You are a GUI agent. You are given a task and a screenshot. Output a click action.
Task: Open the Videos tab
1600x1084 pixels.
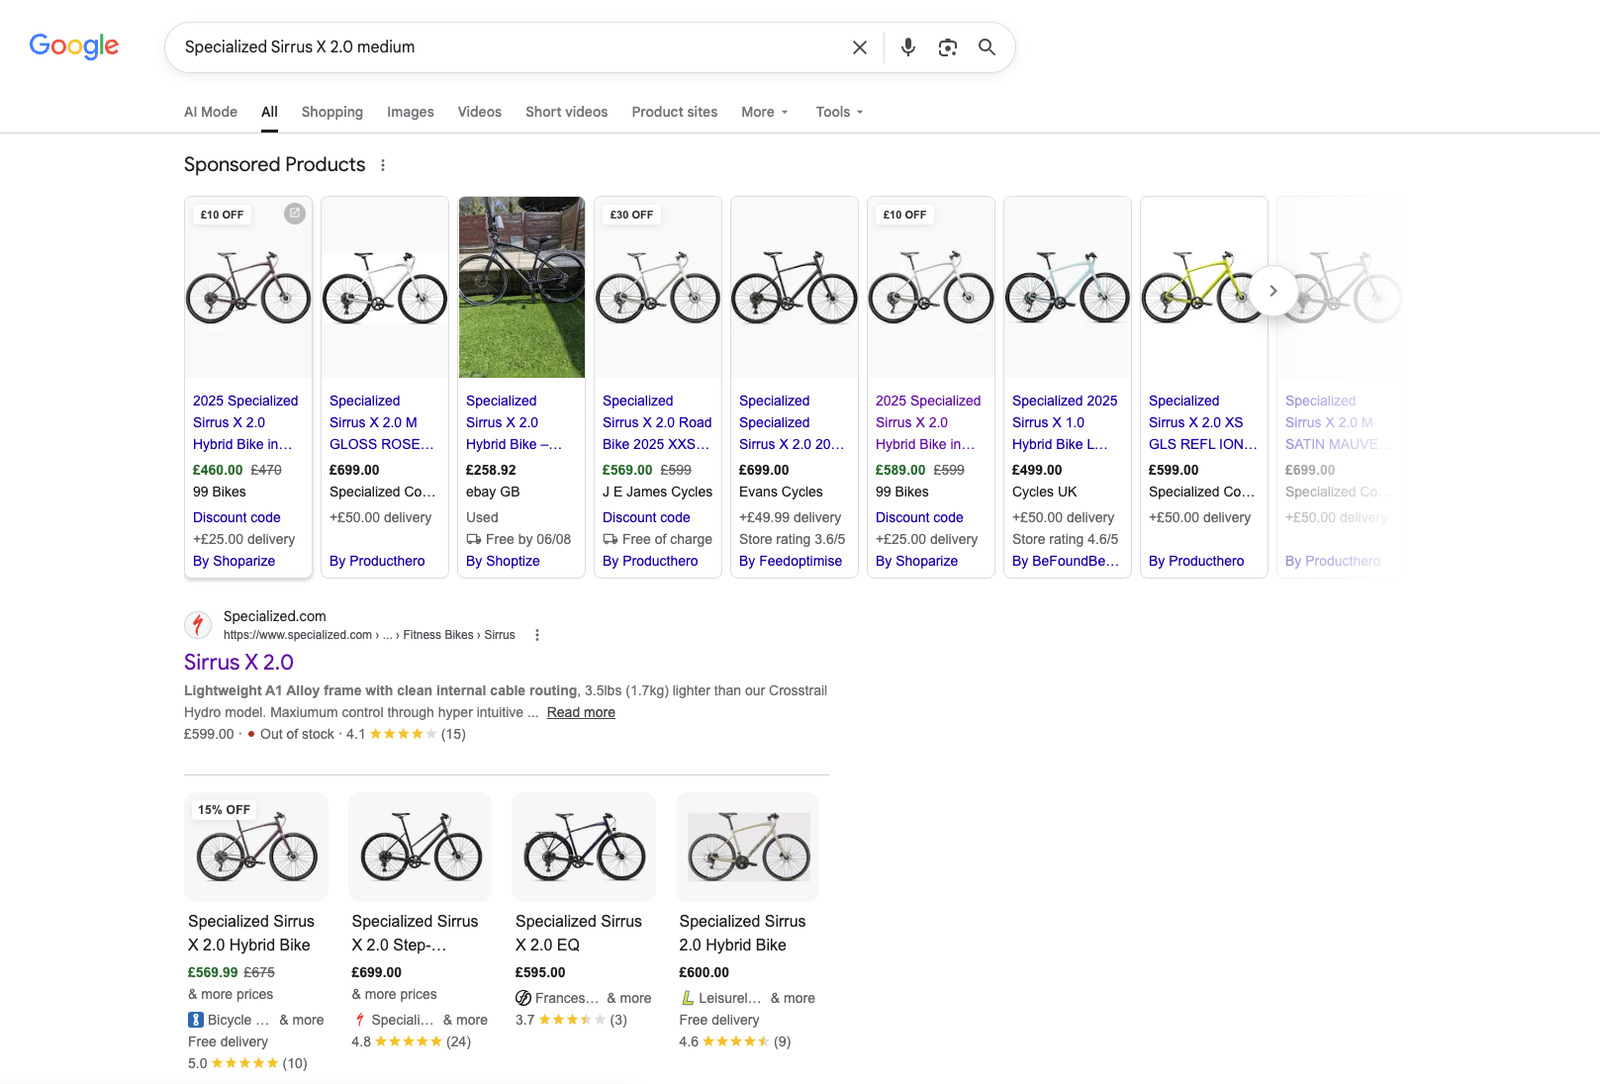[479, 112]
